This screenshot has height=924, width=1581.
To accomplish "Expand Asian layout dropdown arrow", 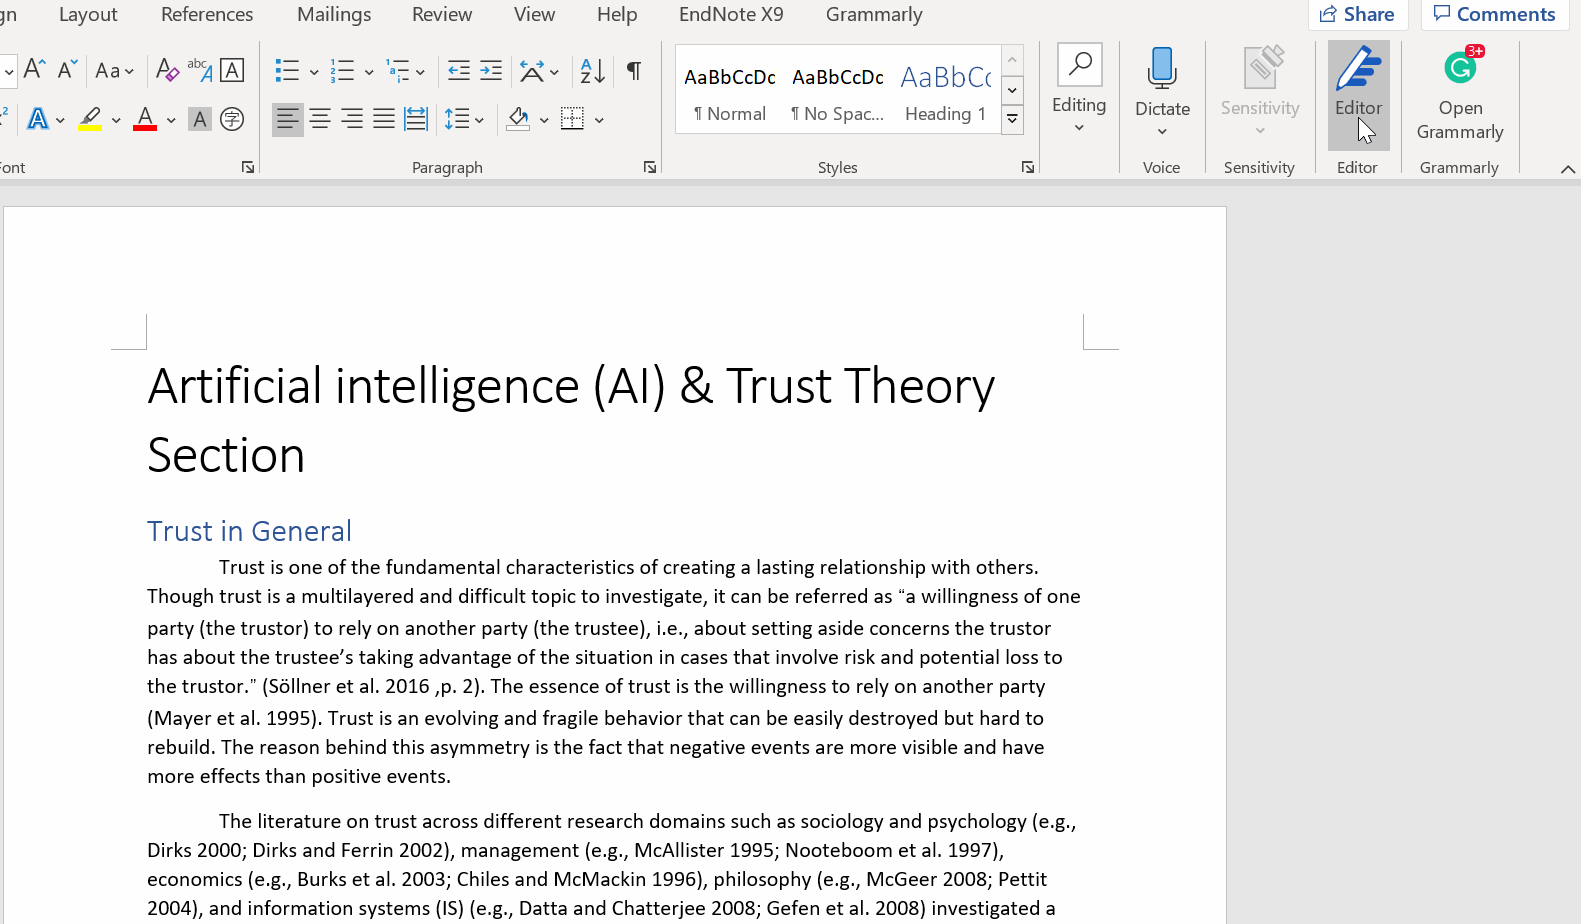I will coord(555,72).
